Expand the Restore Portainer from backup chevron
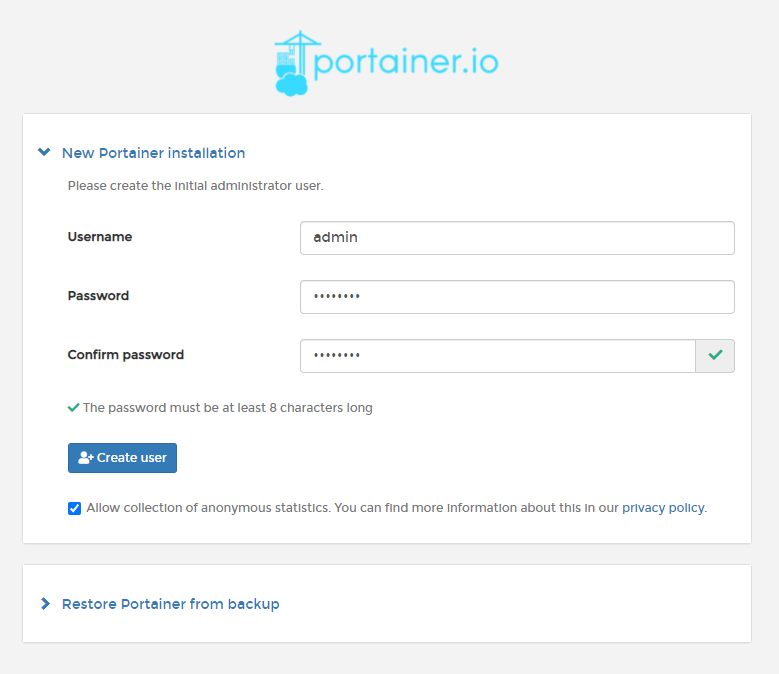Screen dimensions: 779x674 pos(45,603)
